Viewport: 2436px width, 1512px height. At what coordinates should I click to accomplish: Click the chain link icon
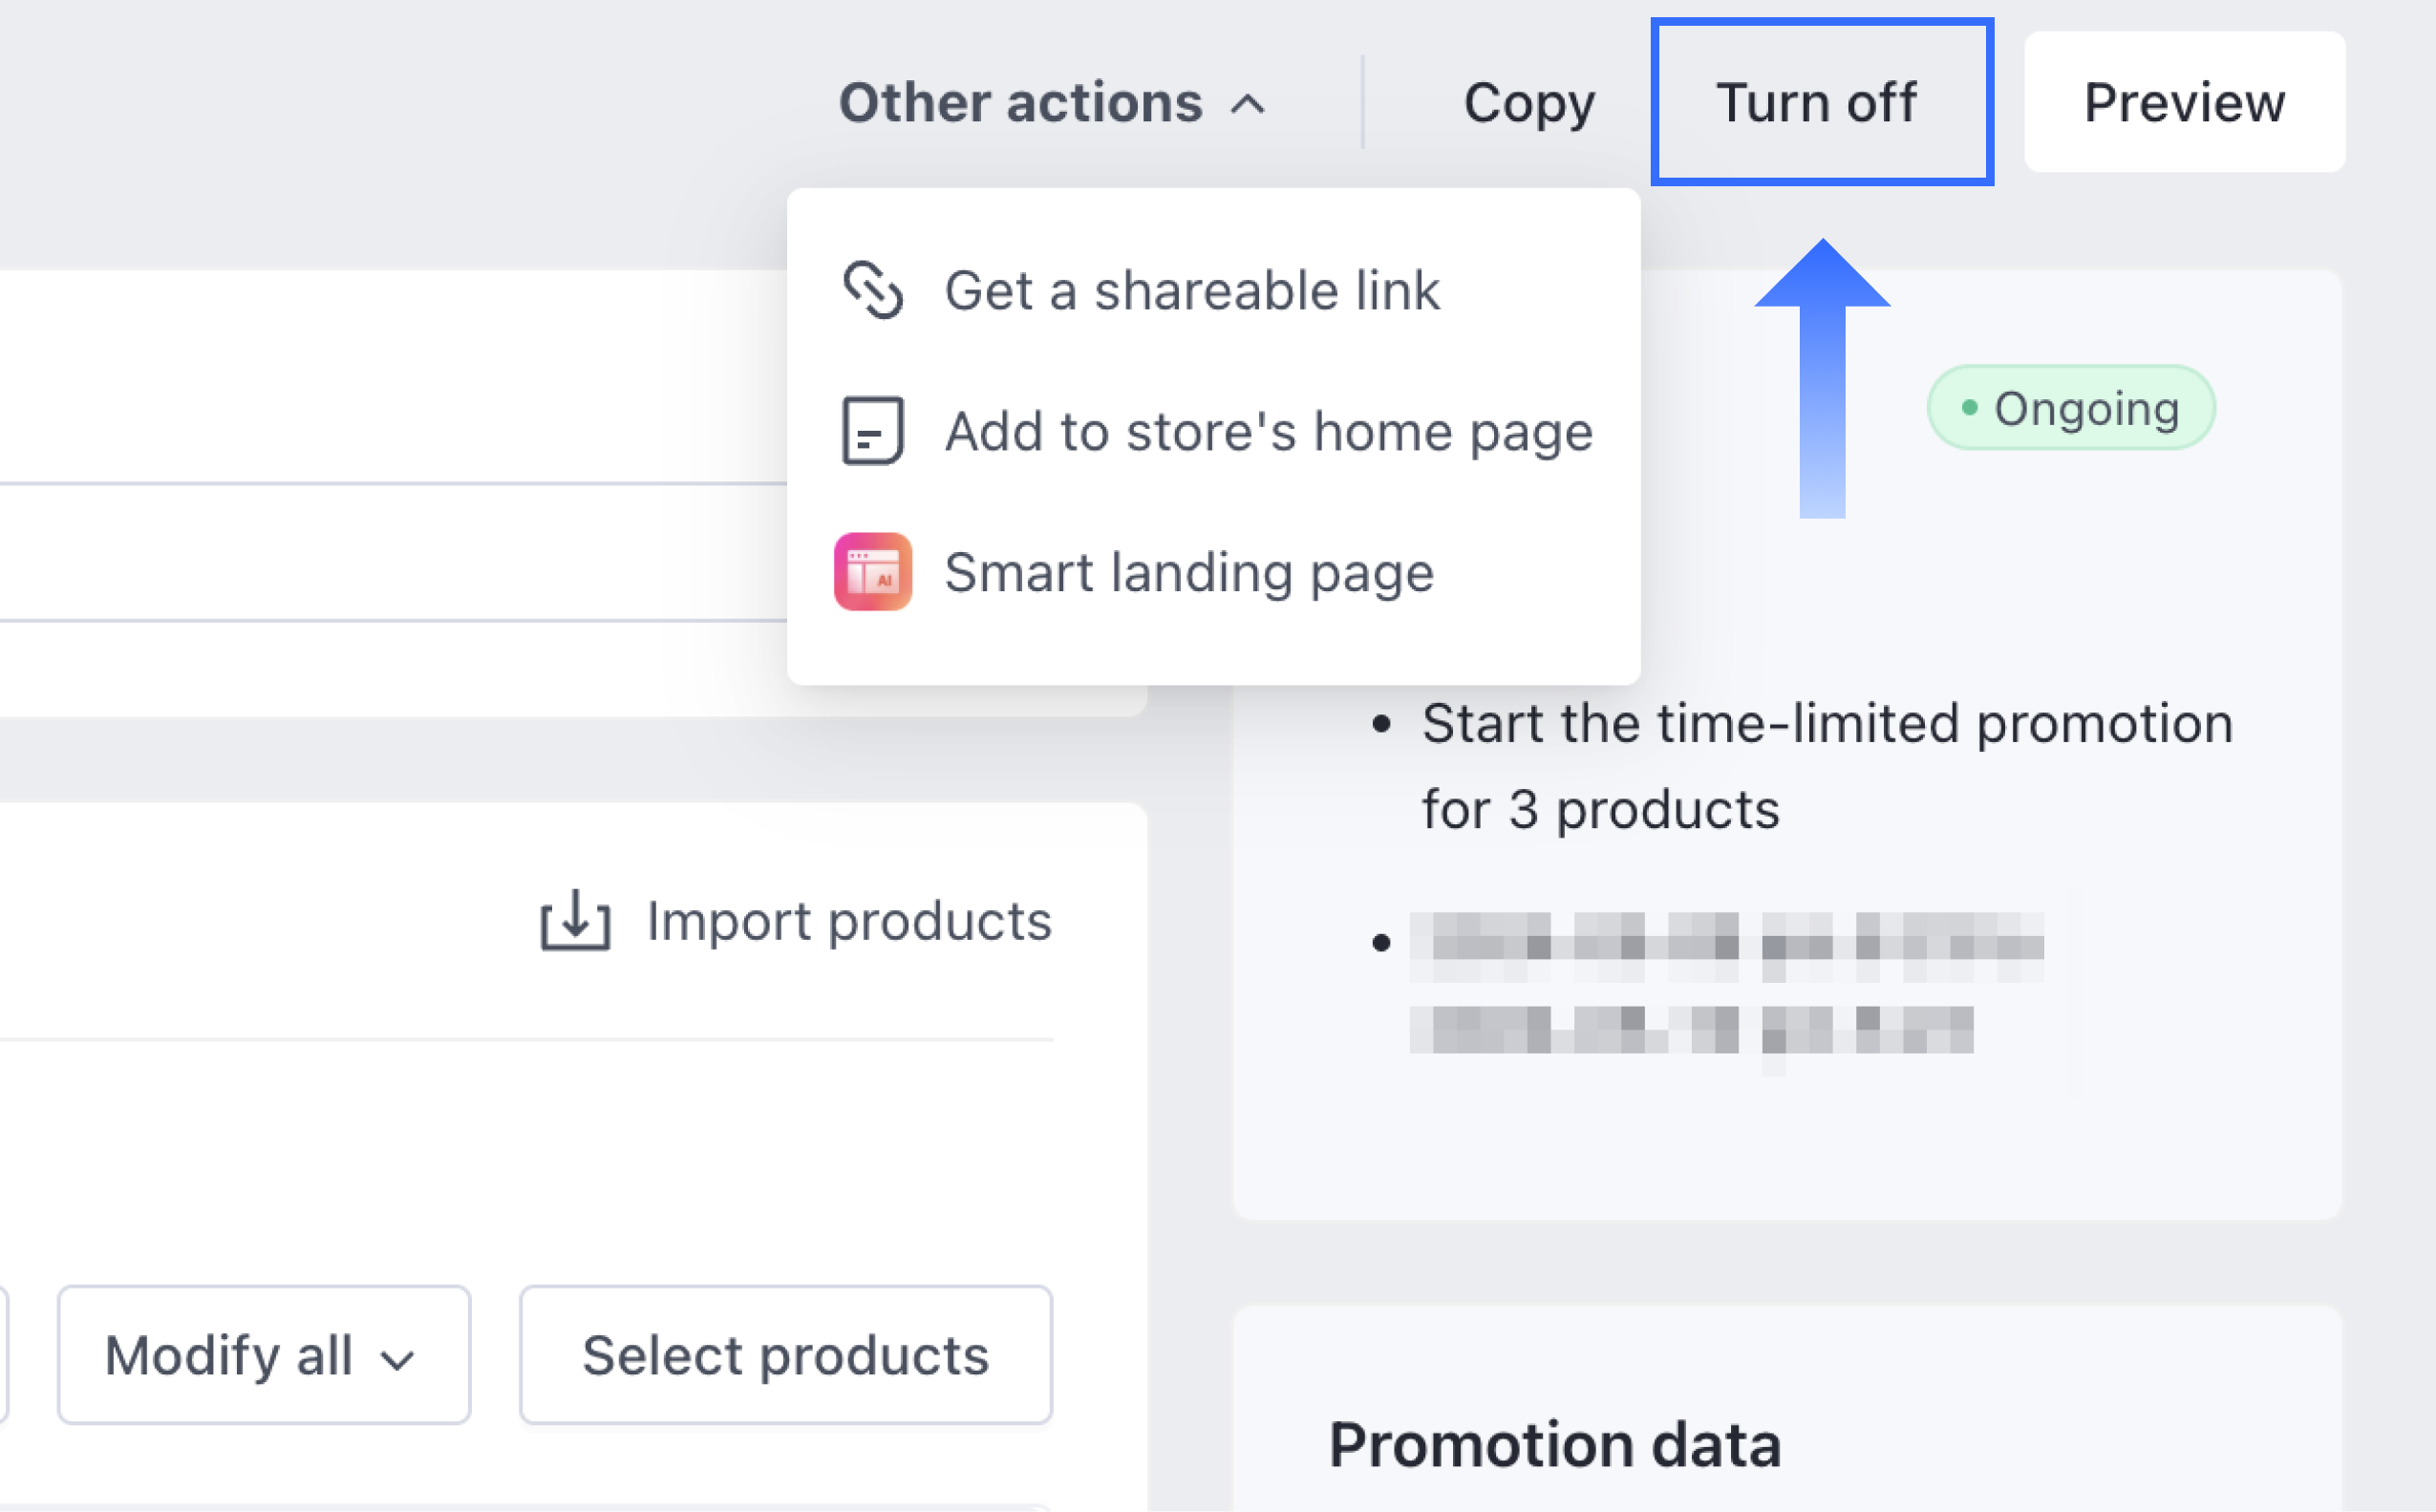(873, 290)
